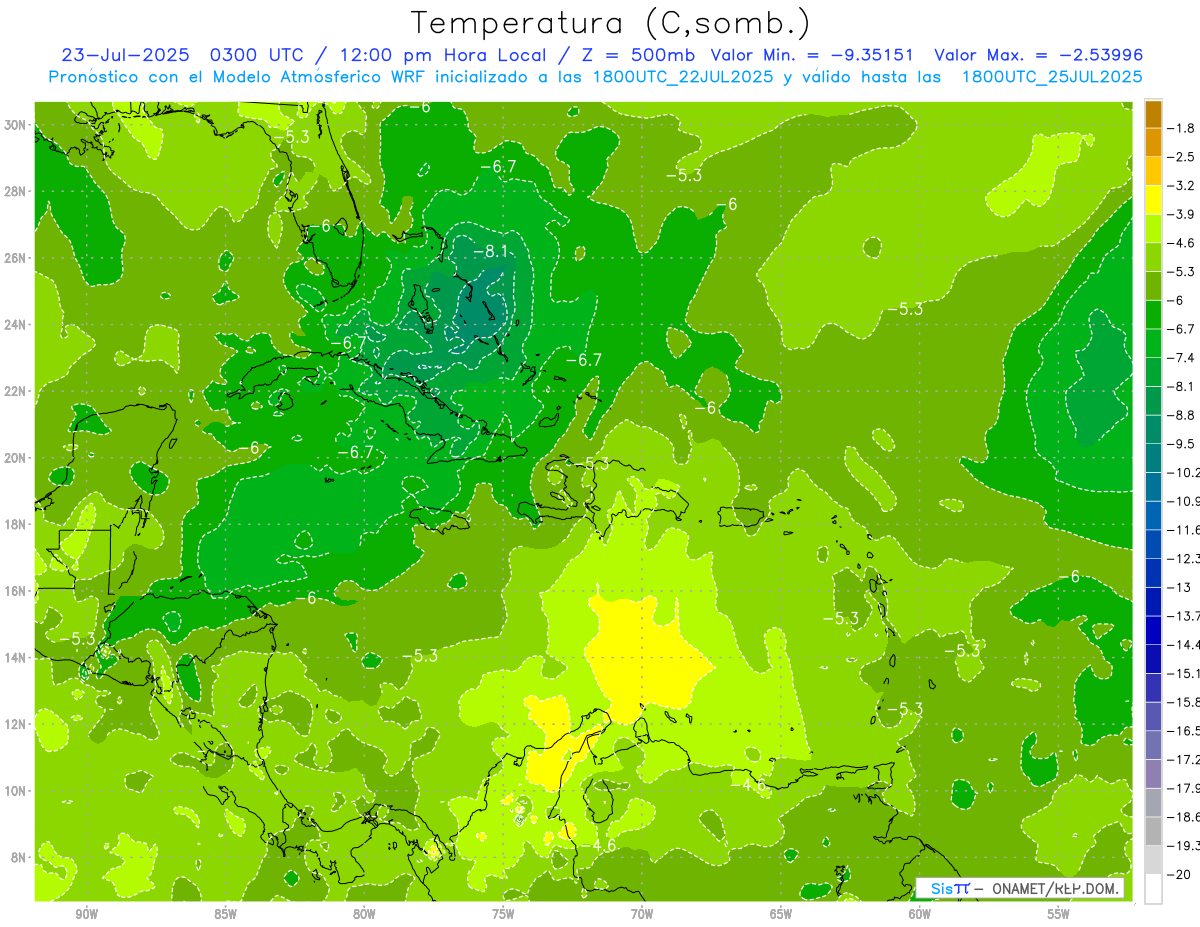Image resolution: width=1200 pixels, height=927 pixels.
Task: Click the 22N latitude axis label
Action: pyautogui.click(x=16, y=391)
